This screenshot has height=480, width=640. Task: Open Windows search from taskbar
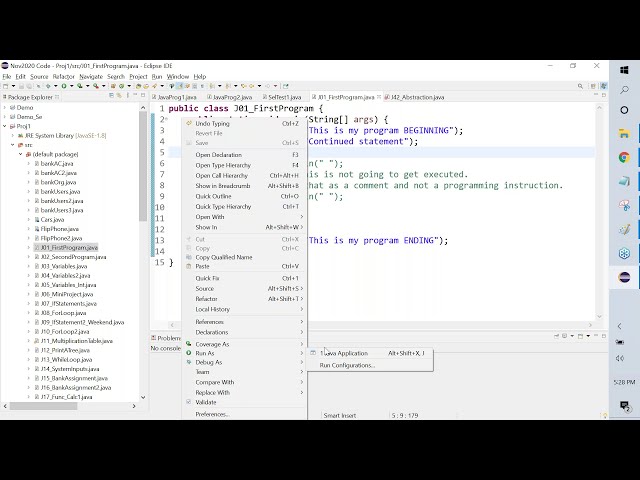(x=624, y=90)
